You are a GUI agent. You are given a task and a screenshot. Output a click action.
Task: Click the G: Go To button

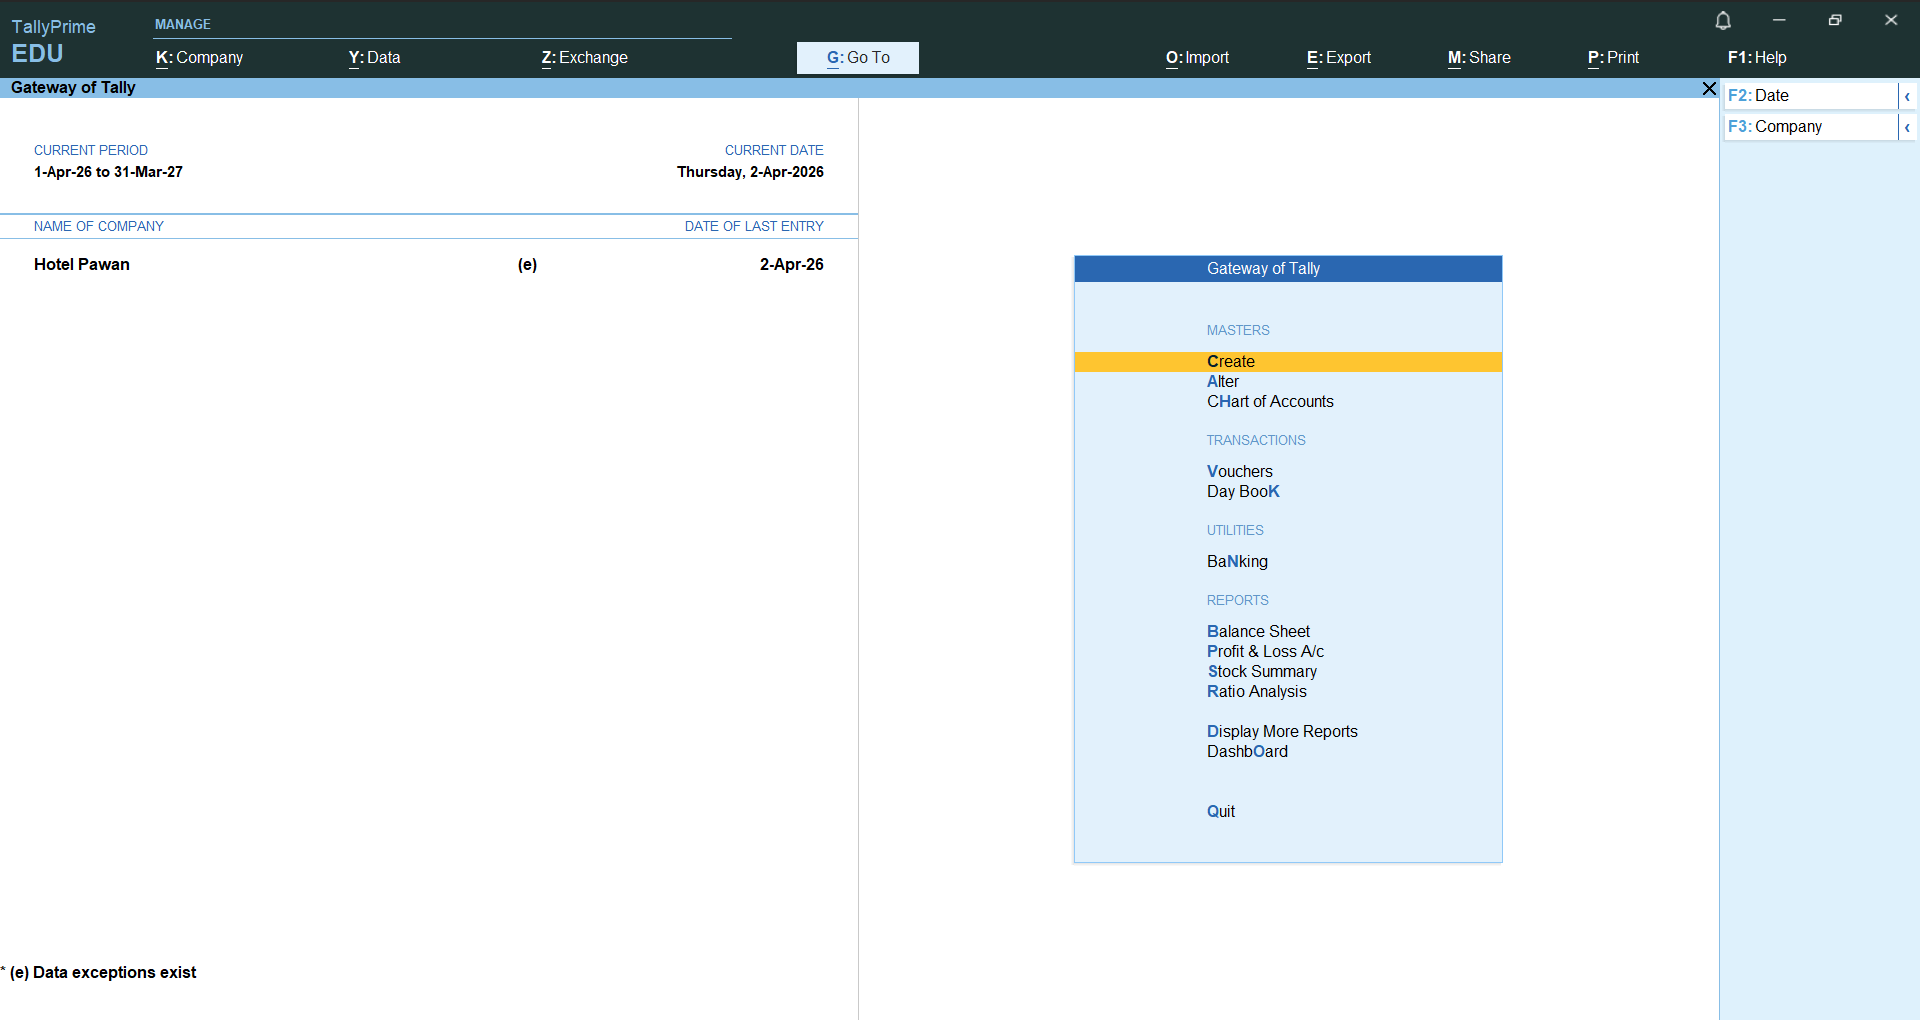pyautogui.click(x=858, y=58)
